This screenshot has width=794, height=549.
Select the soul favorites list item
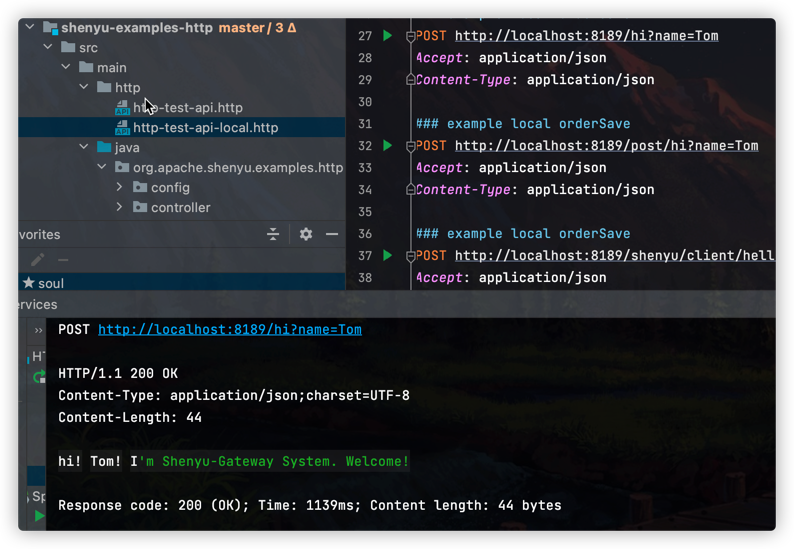(x=50, y=284)
